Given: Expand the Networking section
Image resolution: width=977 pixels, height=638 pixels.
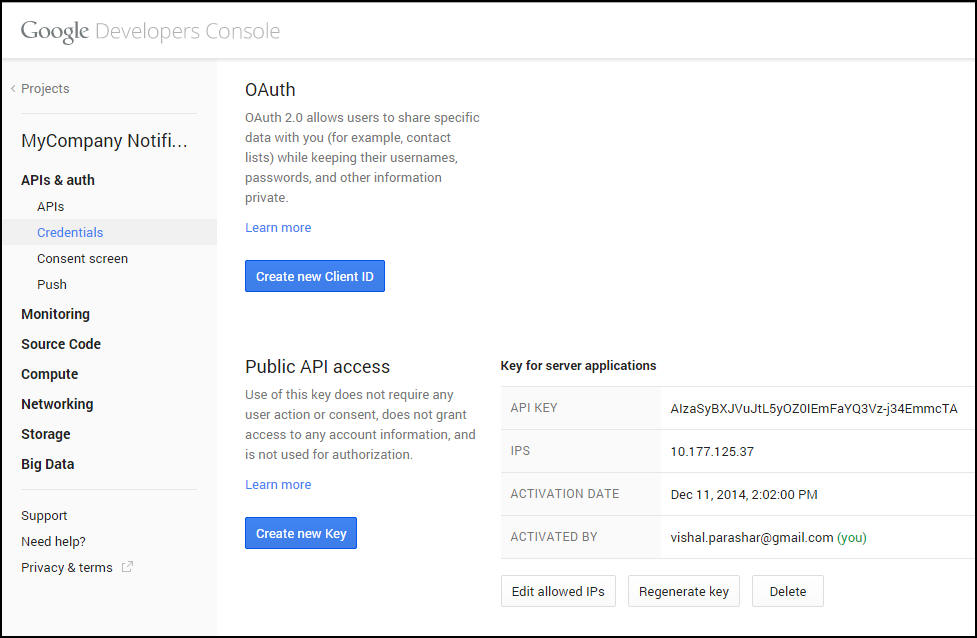Looking at the screenshot, I should click(x=57, y=404).
